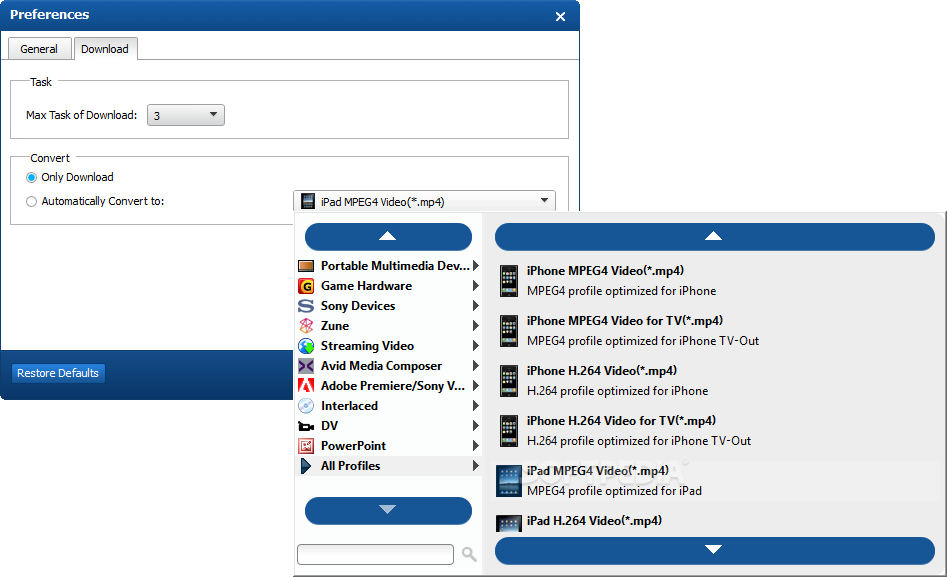
Task: Click the All Profiles arrow icon
Action: tap(306, 466)
